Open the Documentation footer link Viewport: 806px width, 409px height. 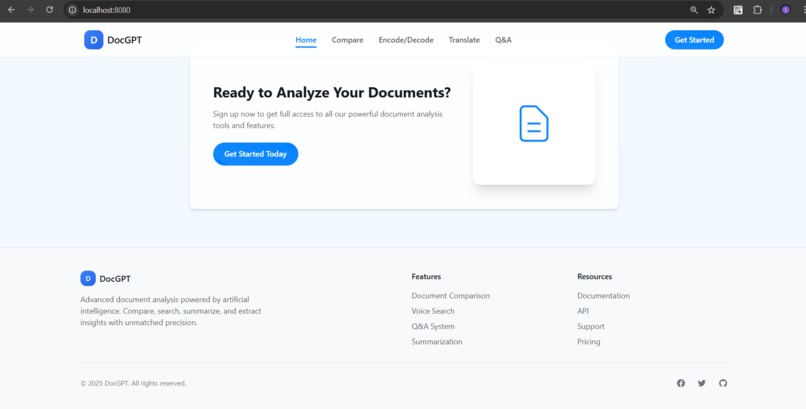[x=603, y=296]
